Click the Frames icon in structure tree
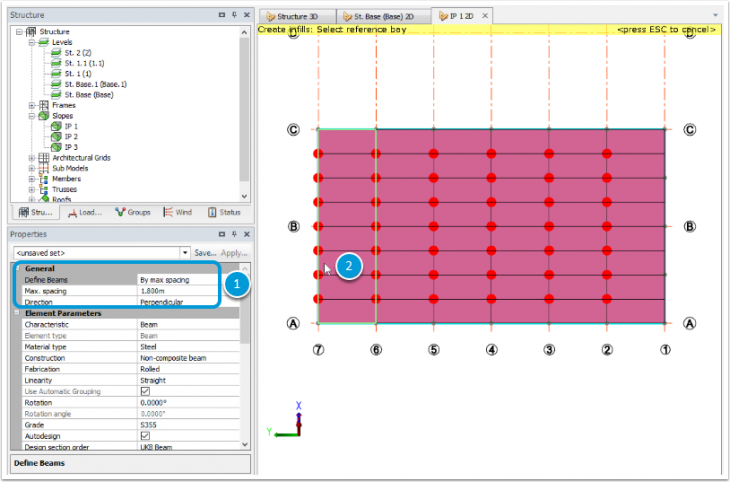The height and width of the screenshot is (482, 730). click(44, 105)
